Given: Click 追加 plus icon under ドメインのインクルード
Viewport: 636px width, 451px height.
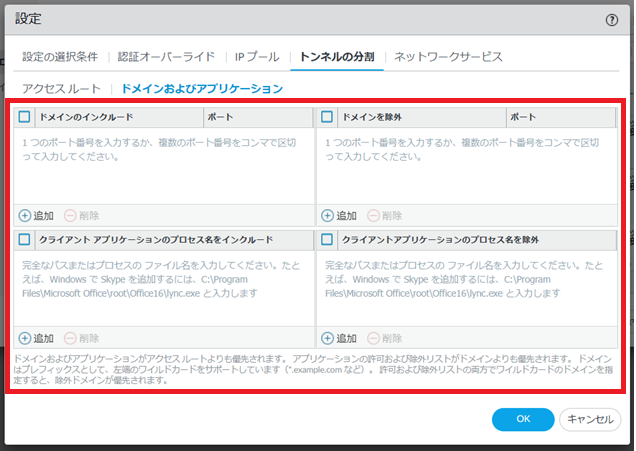Looking at the screenshot, I should tap(26, 215).
